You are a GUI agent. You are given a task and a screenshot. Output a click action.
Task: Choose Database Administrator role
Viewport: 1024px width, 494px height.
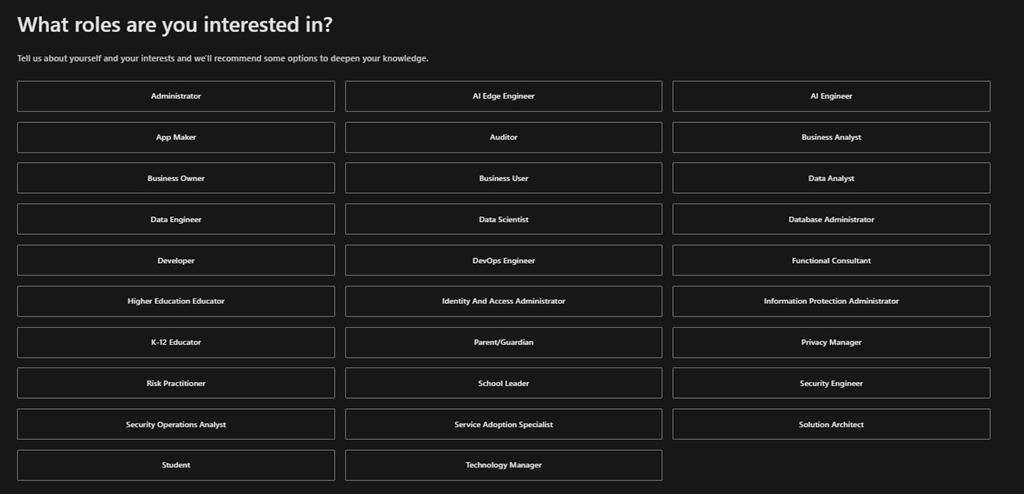831,219
